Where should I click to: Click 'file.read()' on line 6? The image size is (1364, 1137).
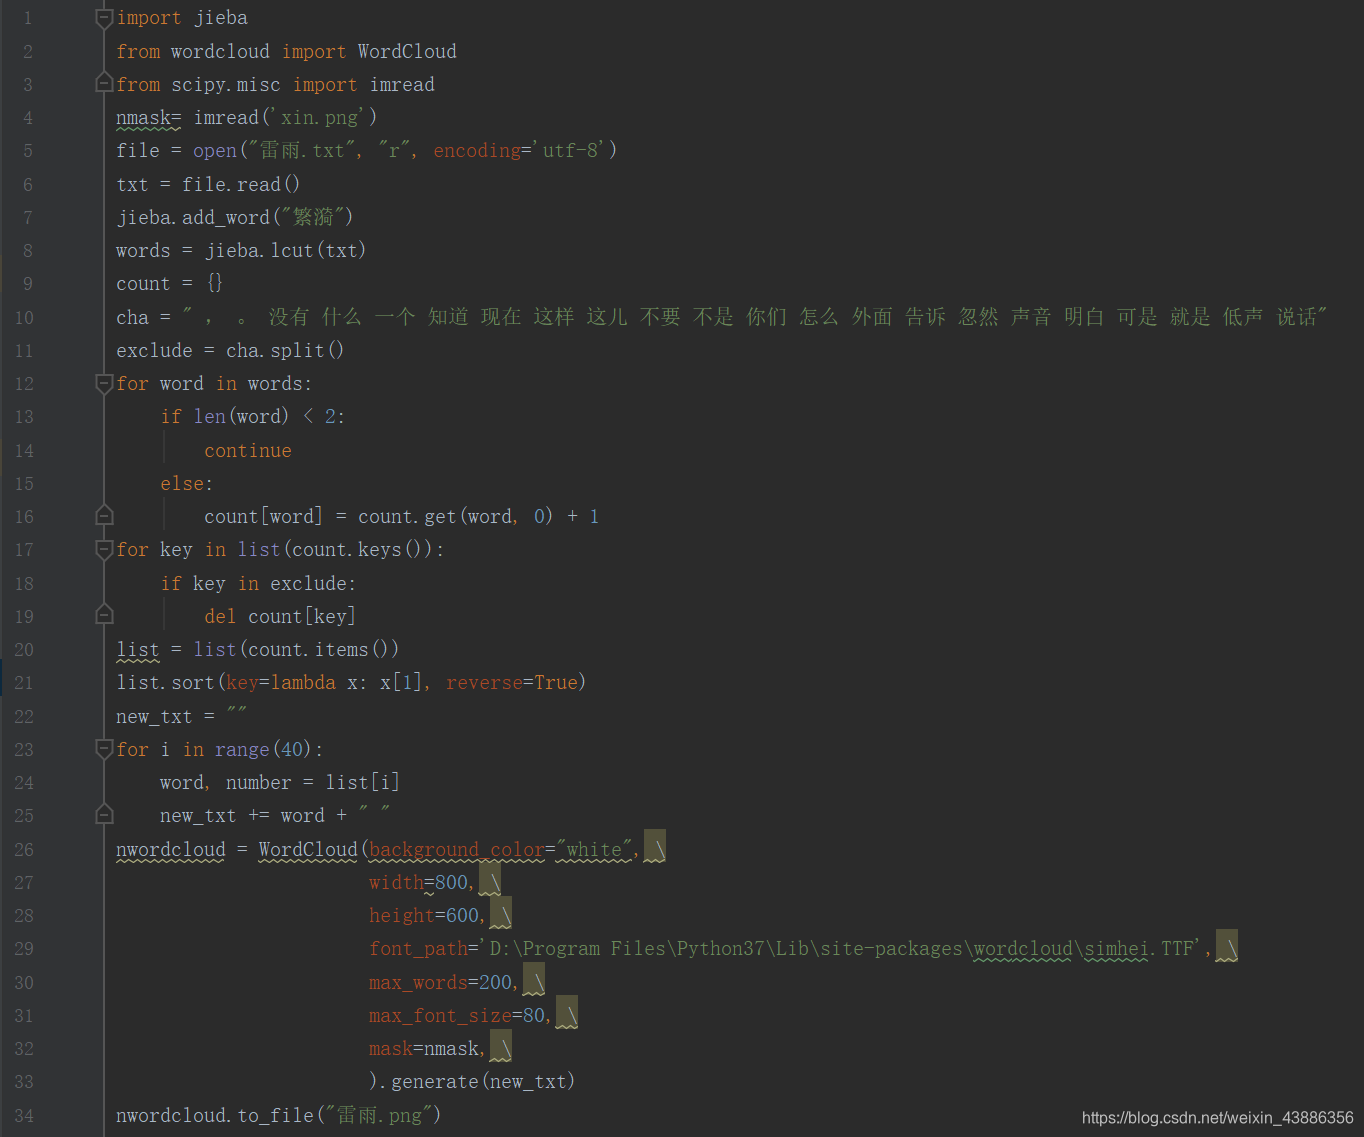(x=241, y=184)
